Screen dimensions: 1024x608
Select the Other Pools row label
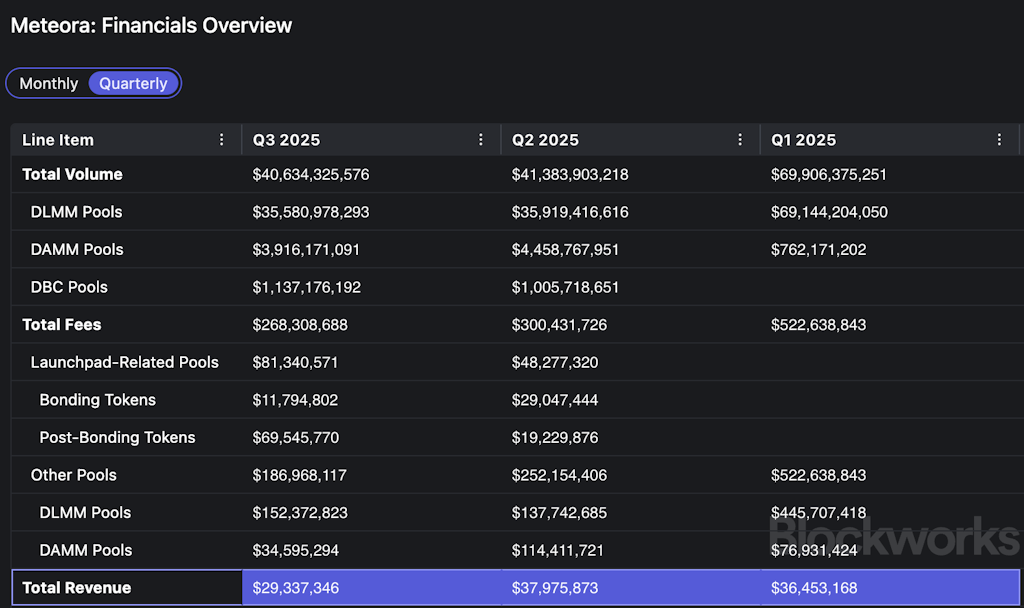point(73,475)
